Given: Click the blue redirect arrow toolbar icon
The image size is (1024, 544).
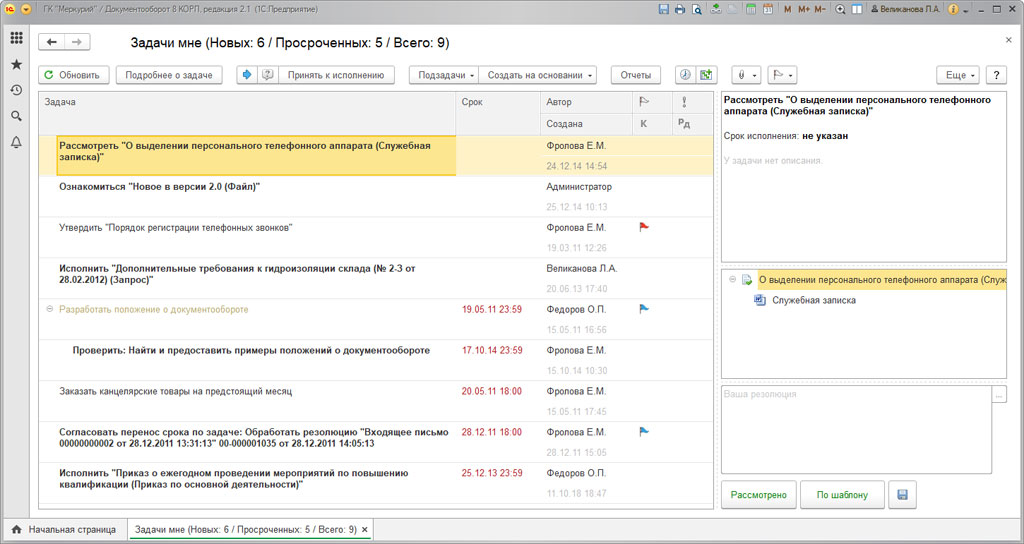Looking at the screenshot, I should [247, 75].
